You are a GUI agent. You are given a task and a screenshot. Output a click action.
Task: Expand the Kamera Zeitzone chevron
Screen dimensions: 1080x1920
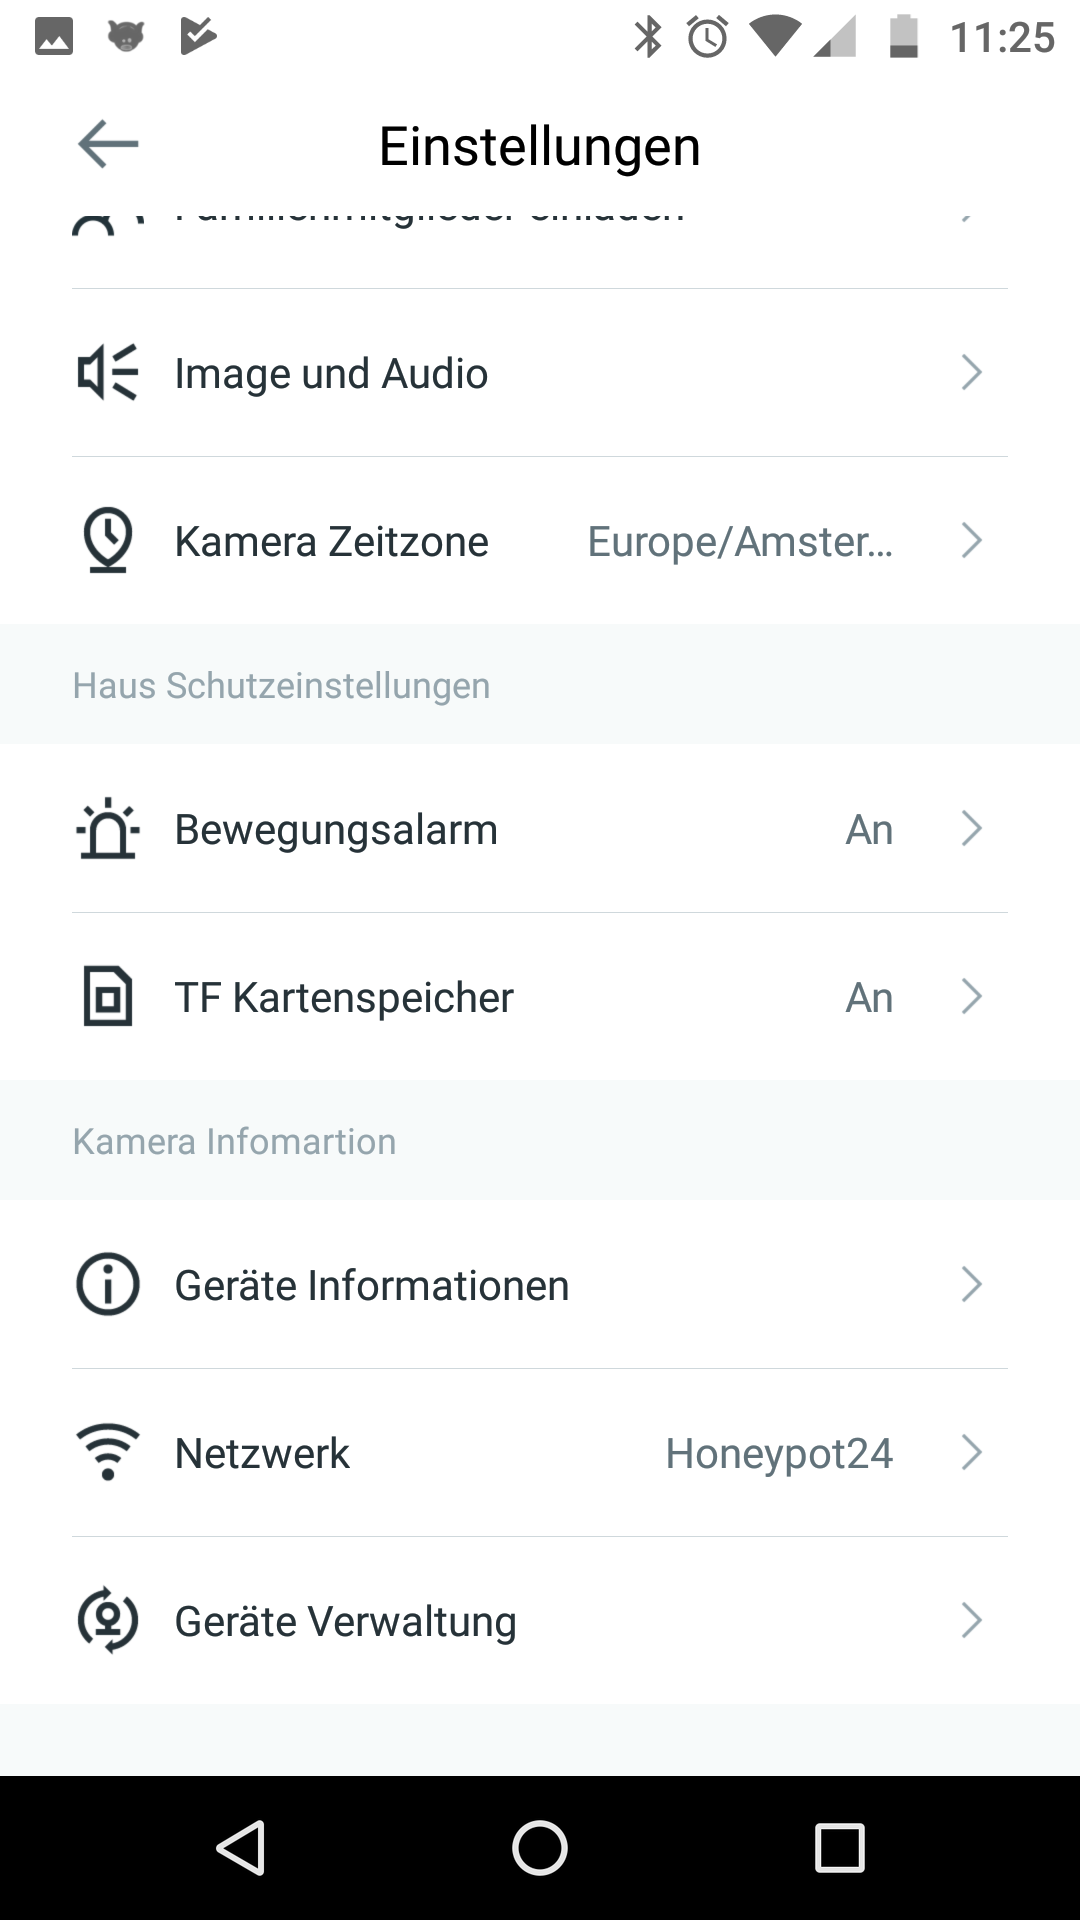tap(971, 541)
